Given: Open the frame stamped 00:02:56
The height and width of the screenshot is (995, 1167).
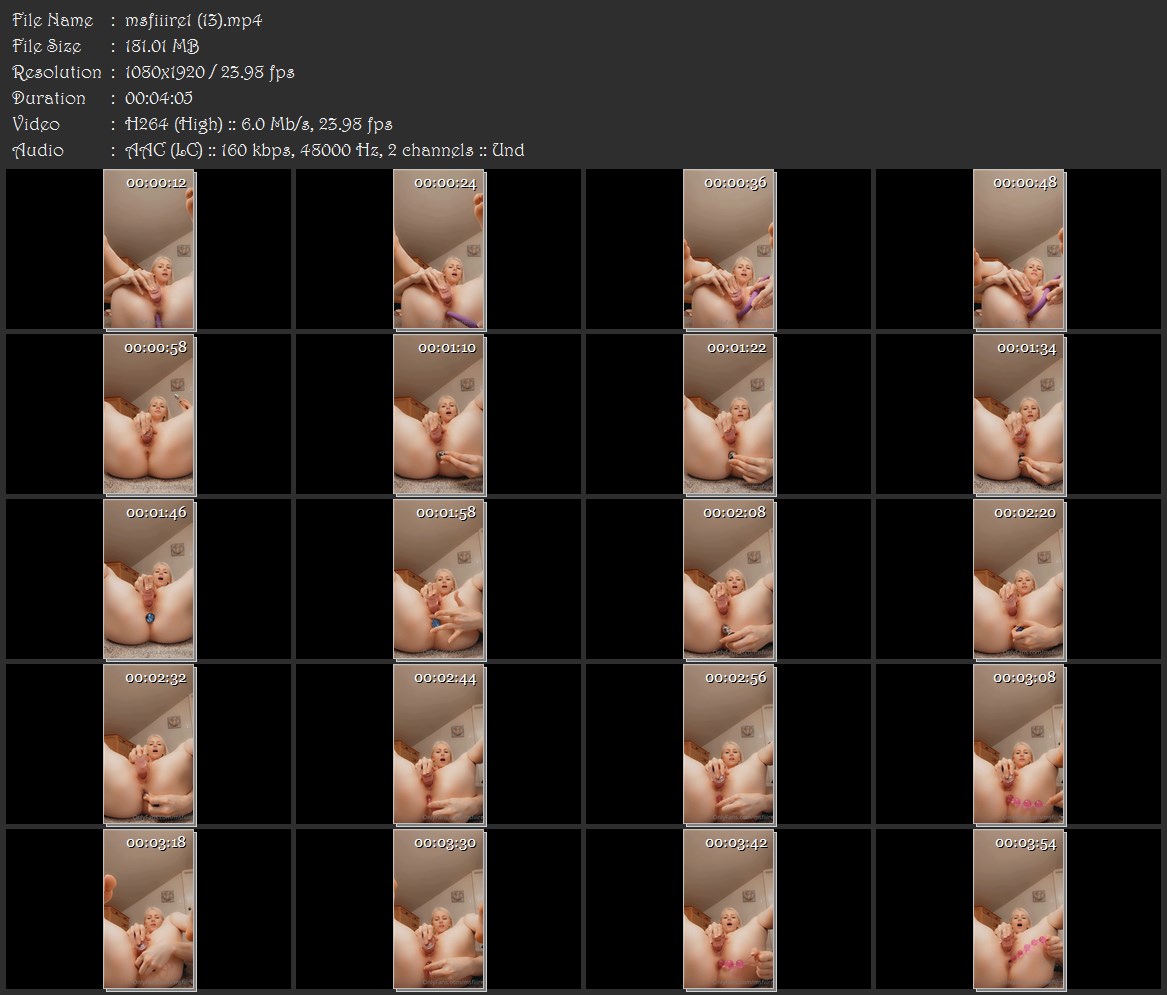Looking at the screenshot, I should point(729,745).
